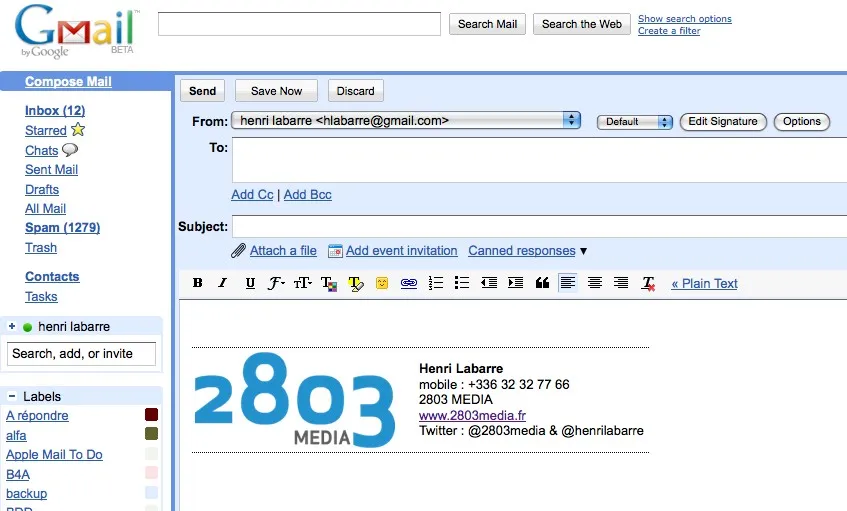Open the Apple Mail To Do label
The height and width of the screenshot is (511, 847).
[x=54, y=455]
